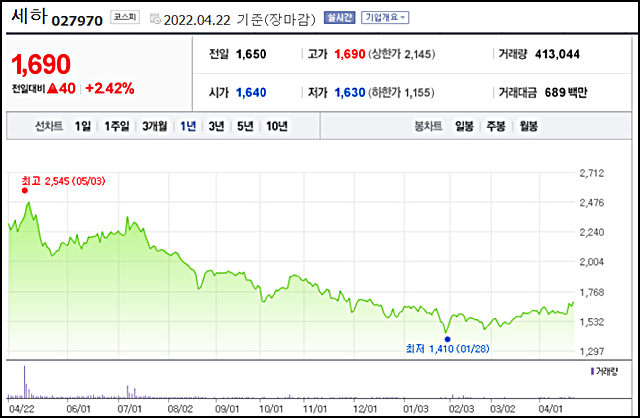The width and height of the screenshot is (640, 418).
Task: Click the 2,712 price axis label
Action: click(x=591, y=173)
